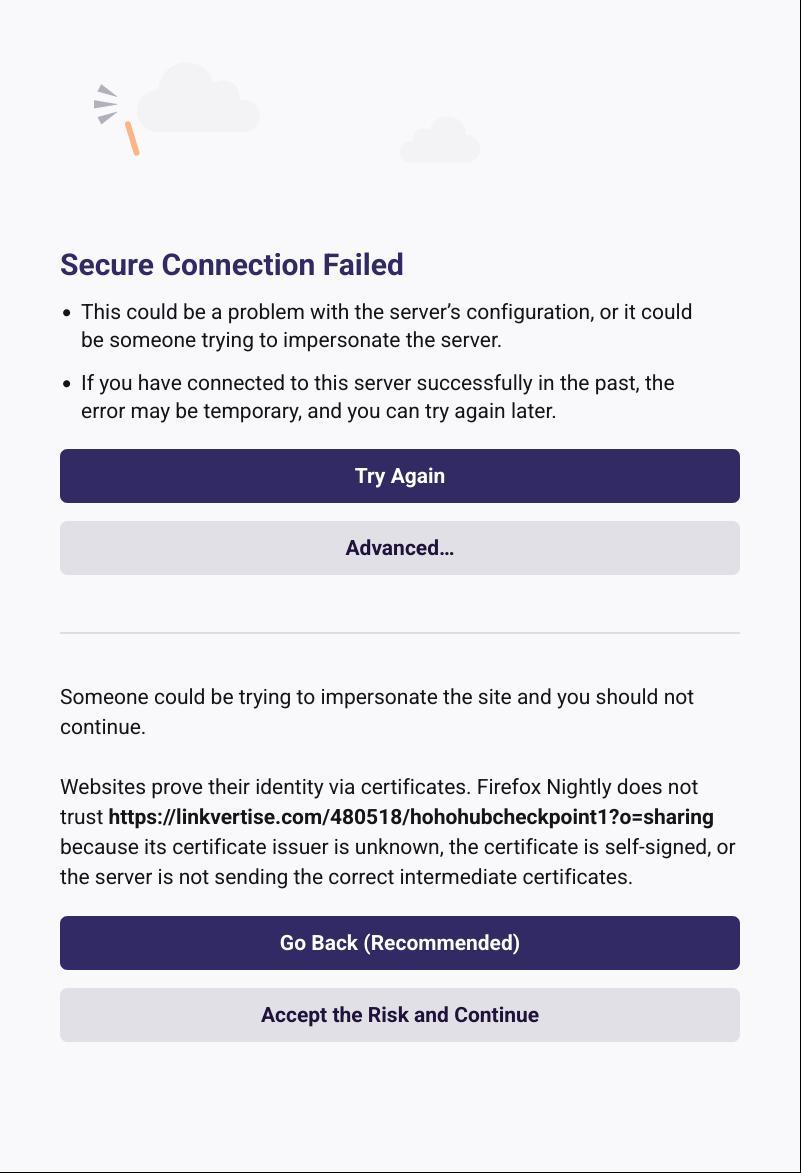Click the 'certificate is self-signed' text line
Image resolution: width=801 pixels, height=1173 pixels.
click(397, 847)
